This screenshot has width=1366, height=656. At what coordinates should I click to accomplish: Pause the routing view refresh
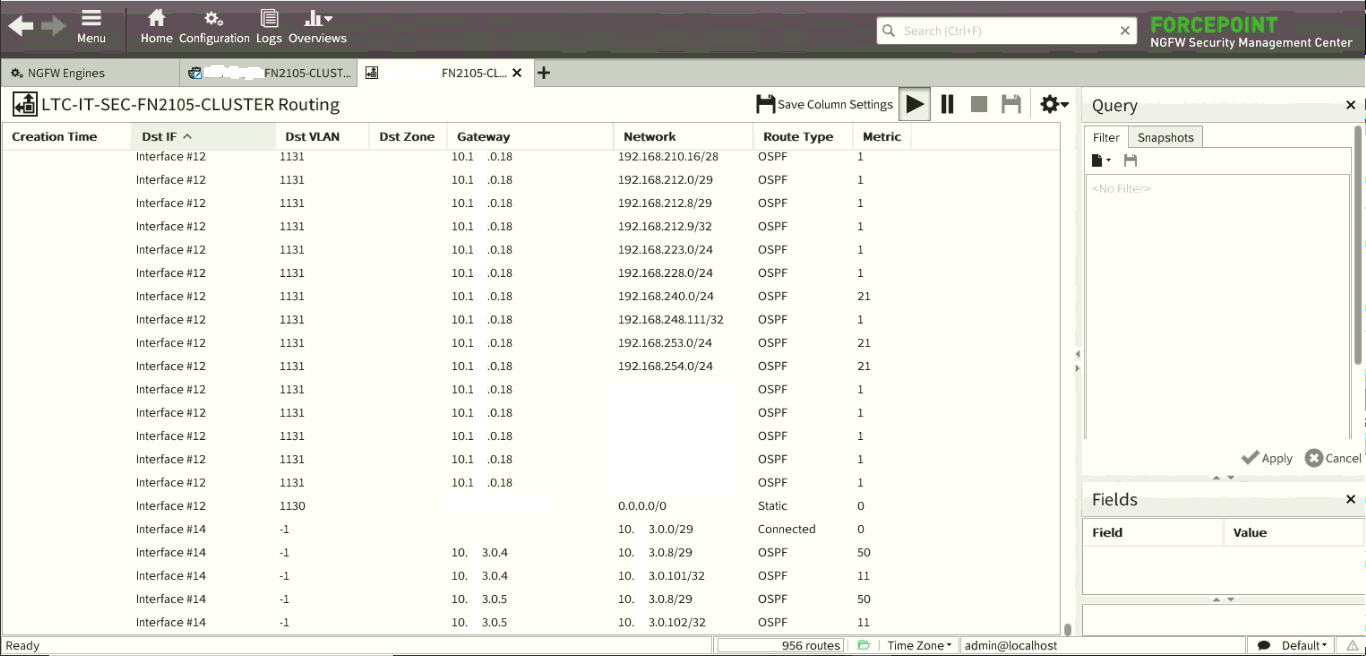click(x=947, y=105)
